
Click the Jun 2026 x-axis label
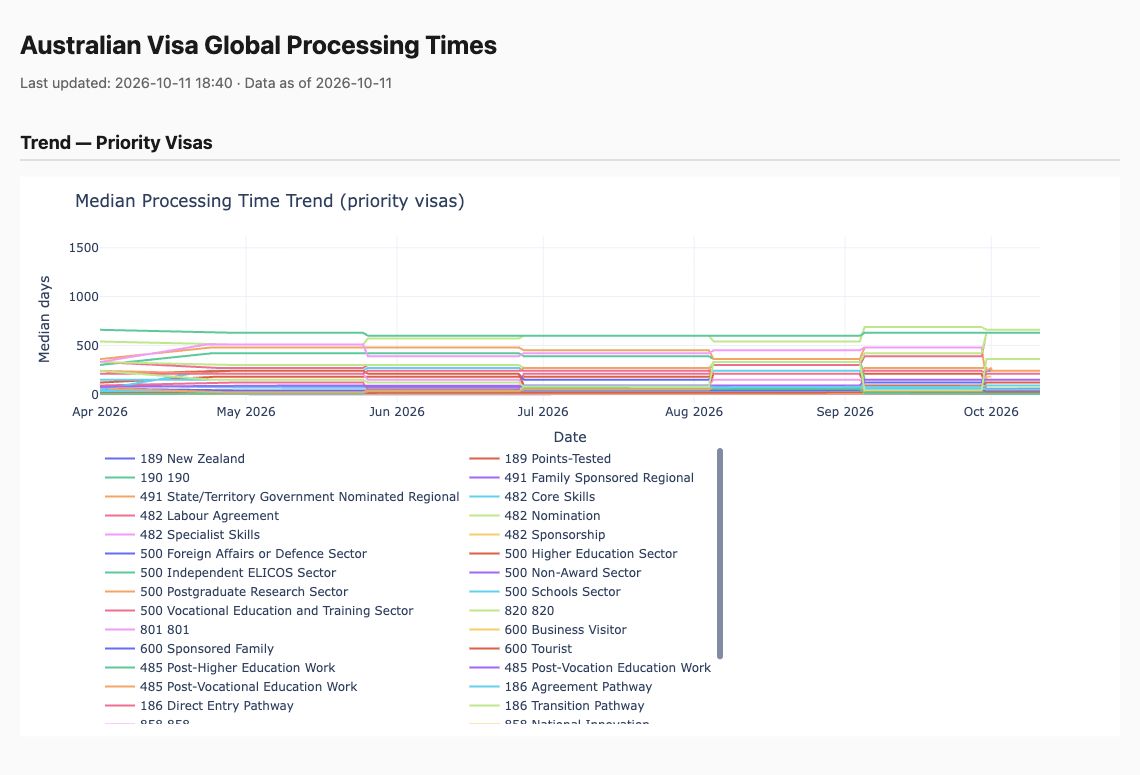tap(396, 411)
